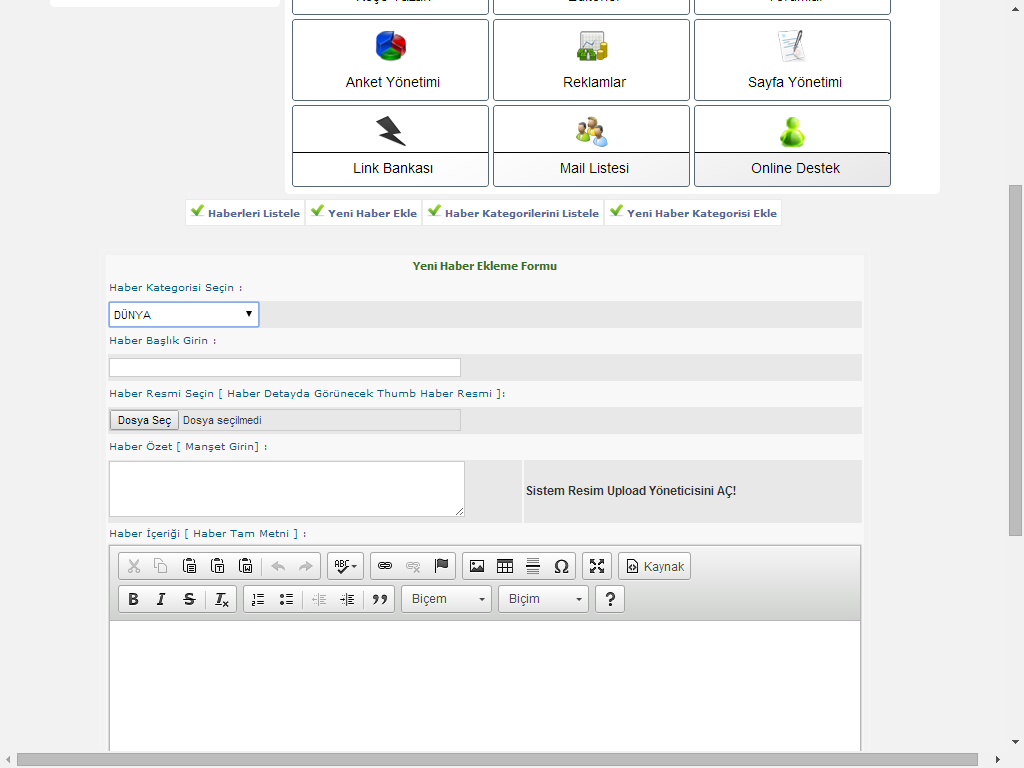Focus the Haber Özet textarea
The height and width of the screenshot is (768, 1024).
[287, 489]
